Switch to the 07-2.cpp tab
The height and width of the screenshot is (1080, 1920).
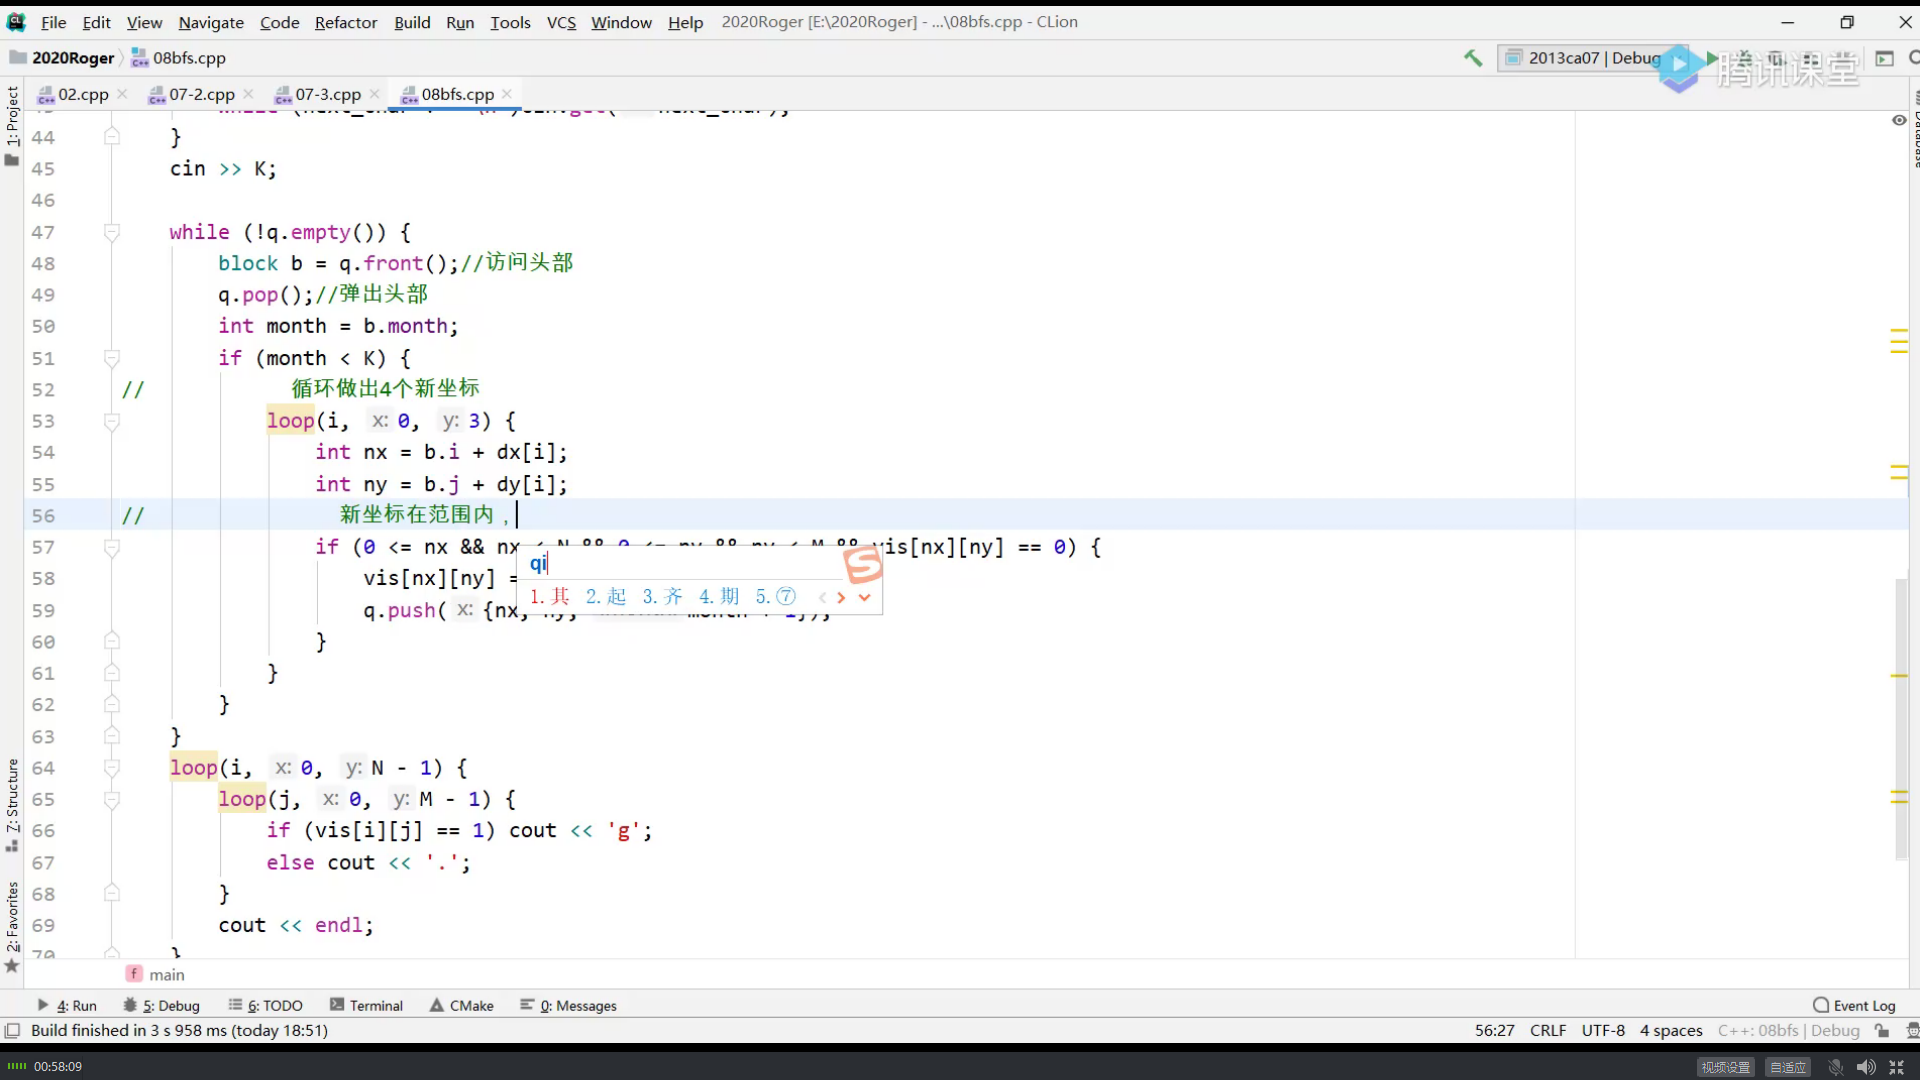click(201, 94)
